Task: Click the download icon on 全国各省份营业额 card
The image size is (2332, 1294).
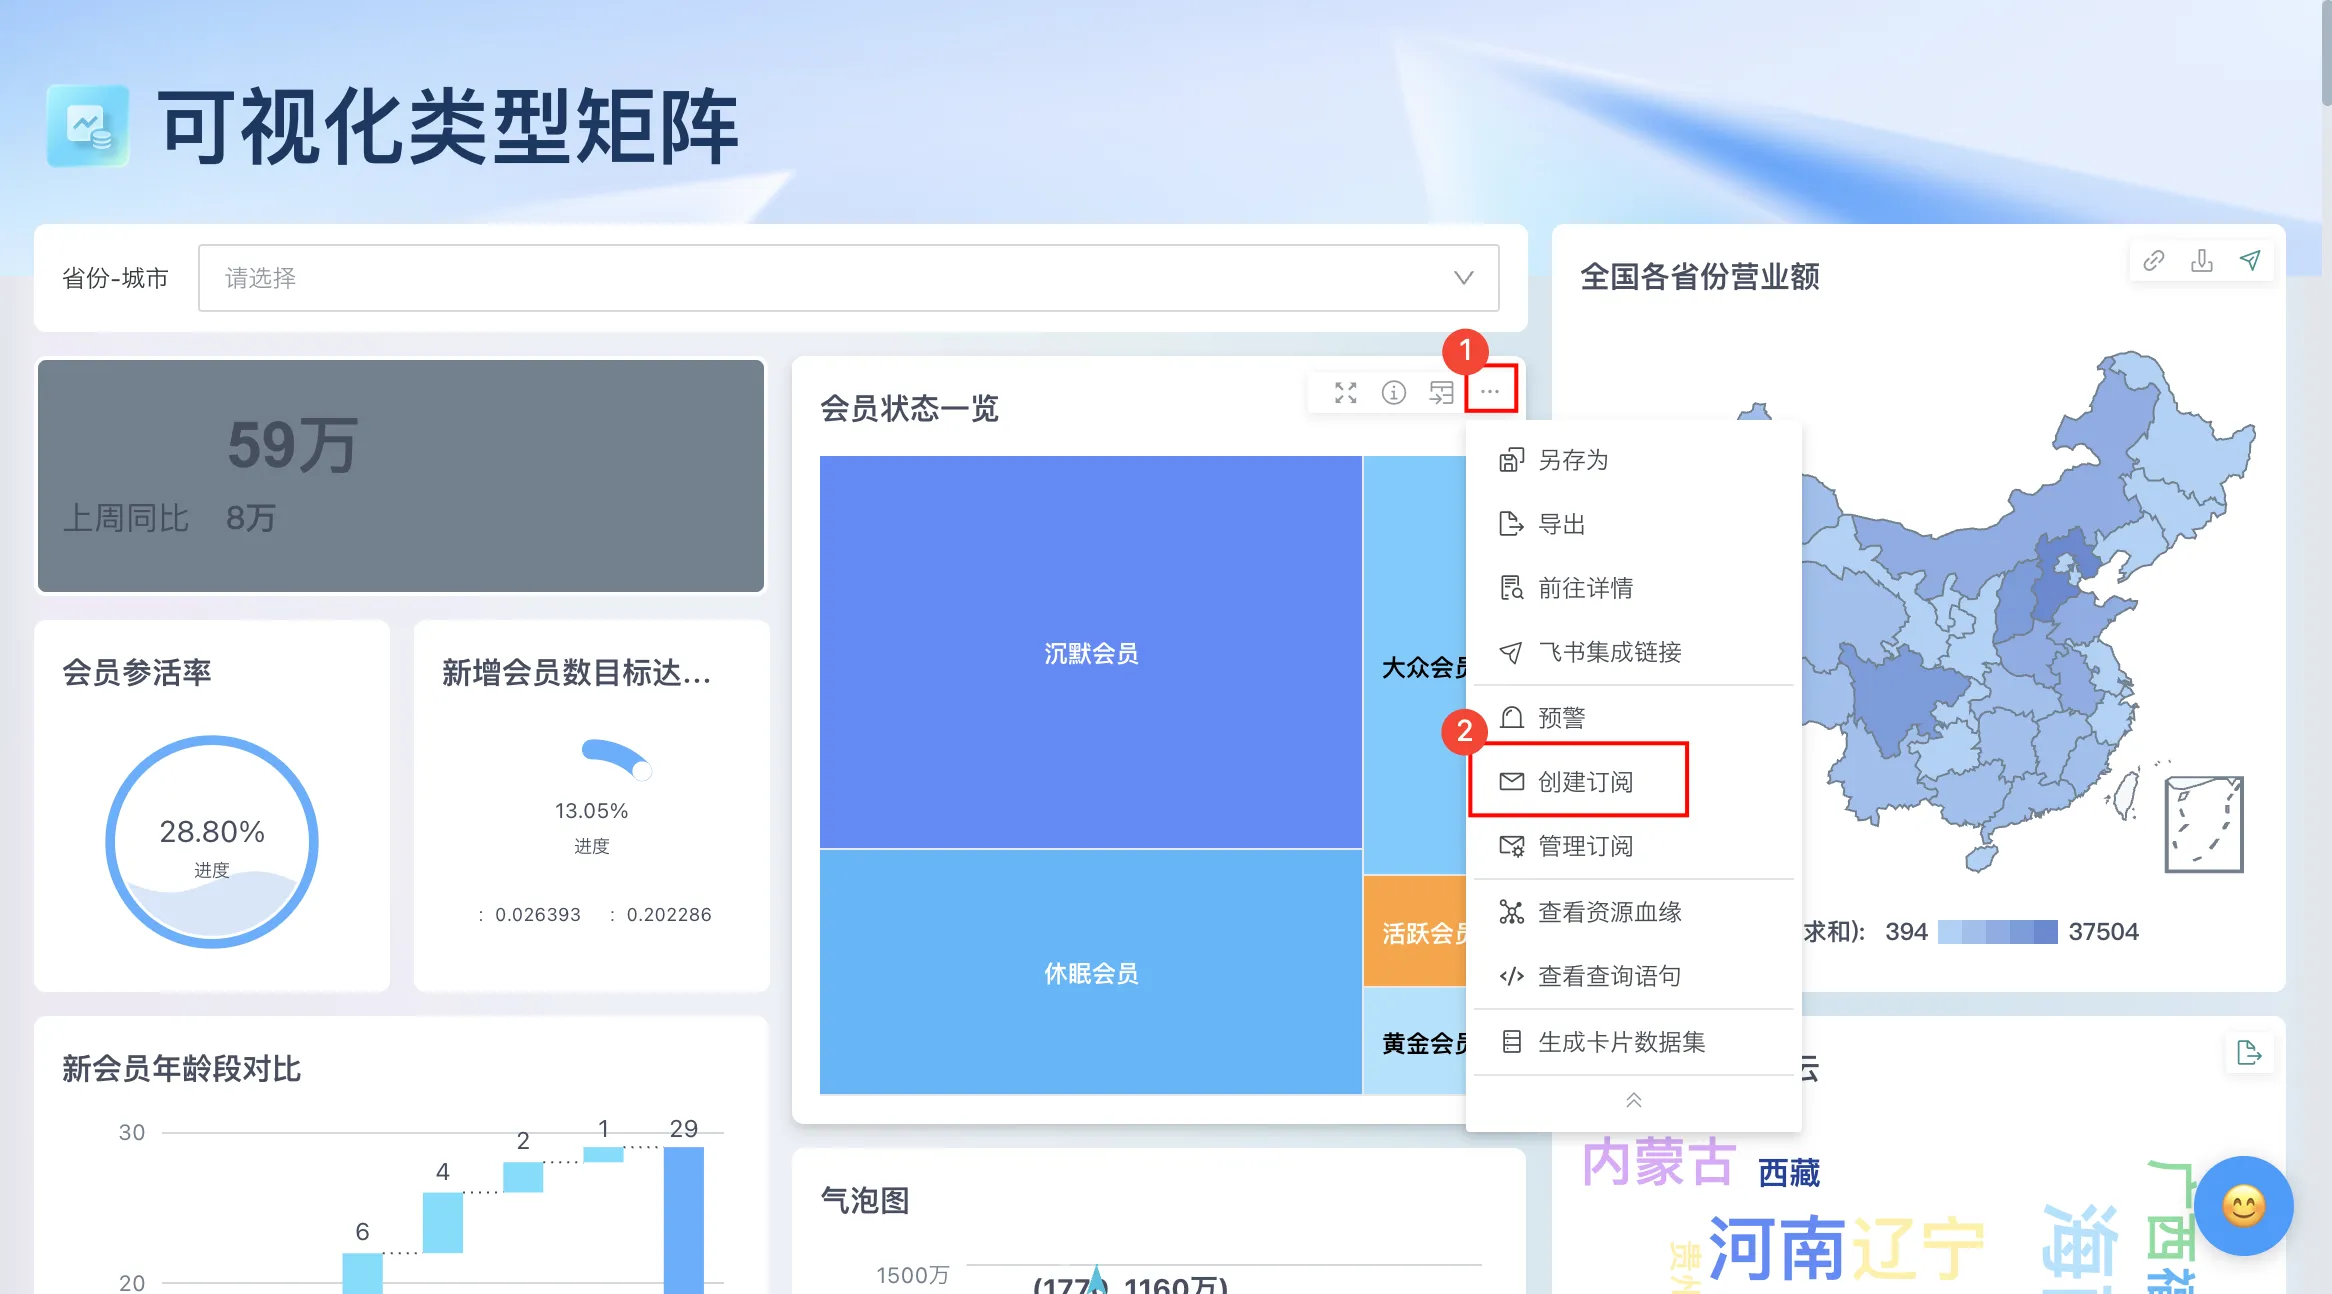Action: pos(2202,260)
